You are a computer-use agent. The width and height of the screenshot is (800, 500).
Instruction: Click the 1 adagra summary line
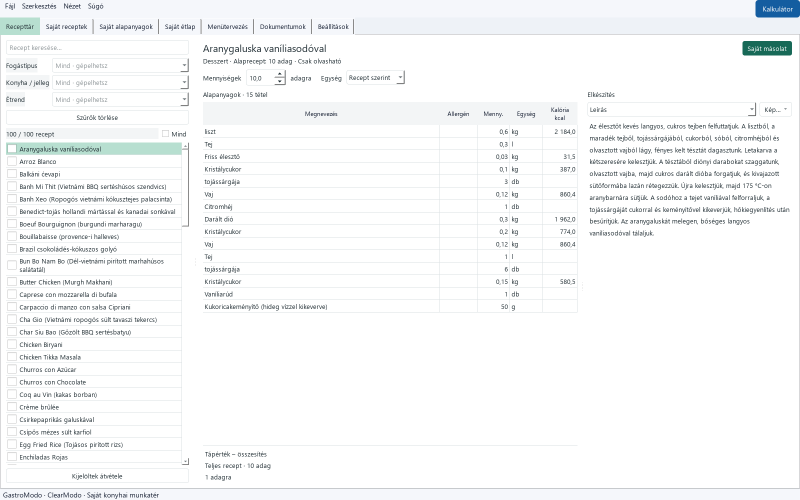218,477
